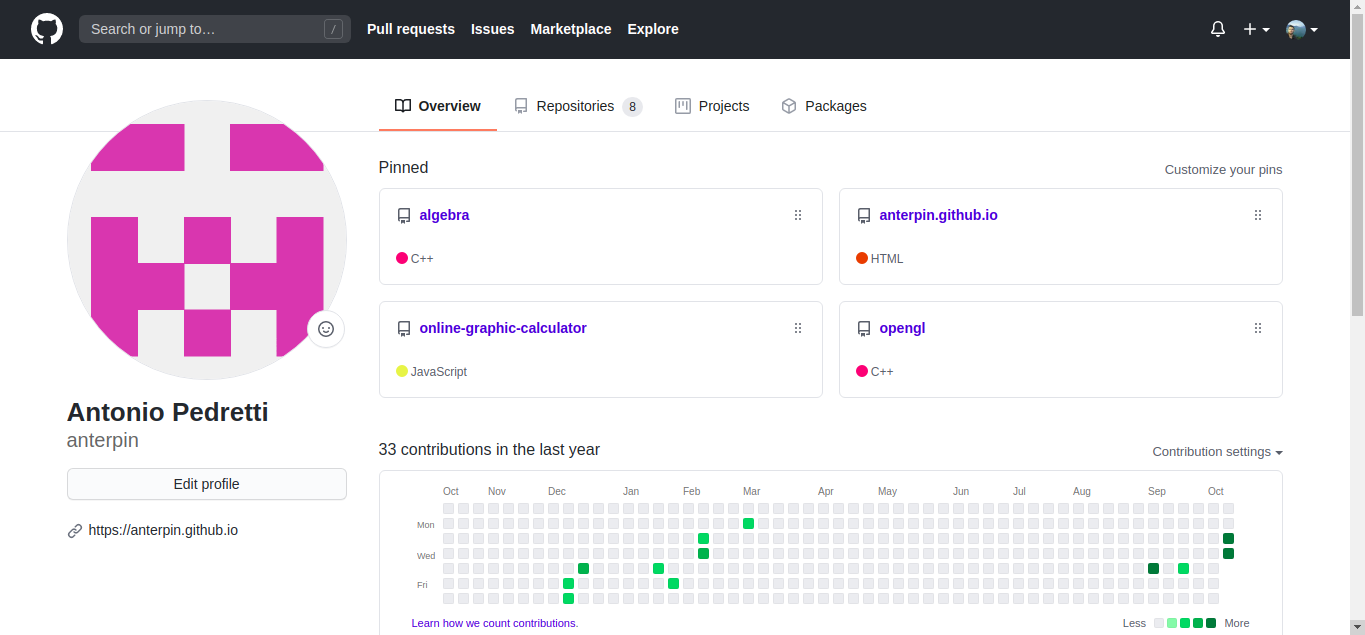Click the repo icon beside algebra
Image resolution: width=1365 pixels, height=635 pixels.
[404, 216]
